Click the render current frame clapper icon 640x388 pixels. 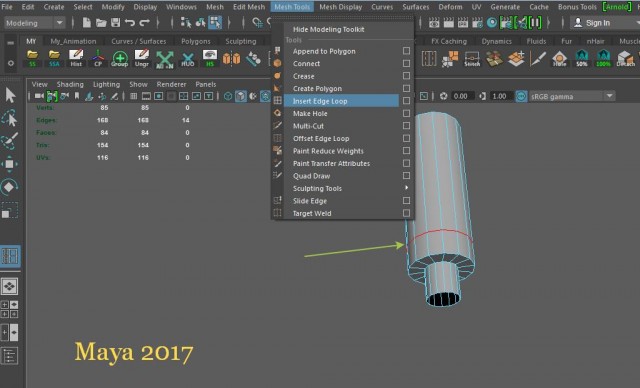click(449, 23)
